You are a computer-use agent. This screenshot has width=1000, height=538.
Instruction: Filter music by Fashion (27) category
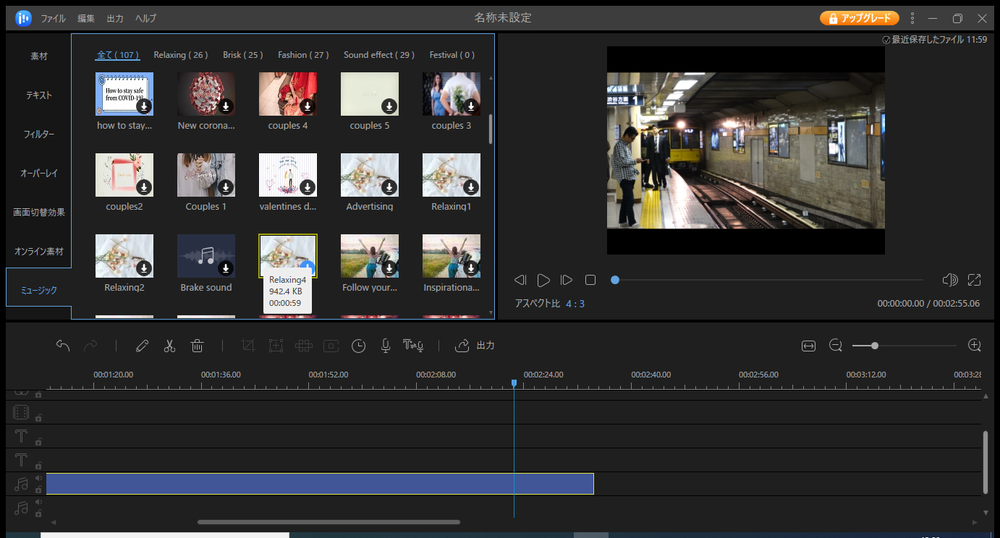304,55
